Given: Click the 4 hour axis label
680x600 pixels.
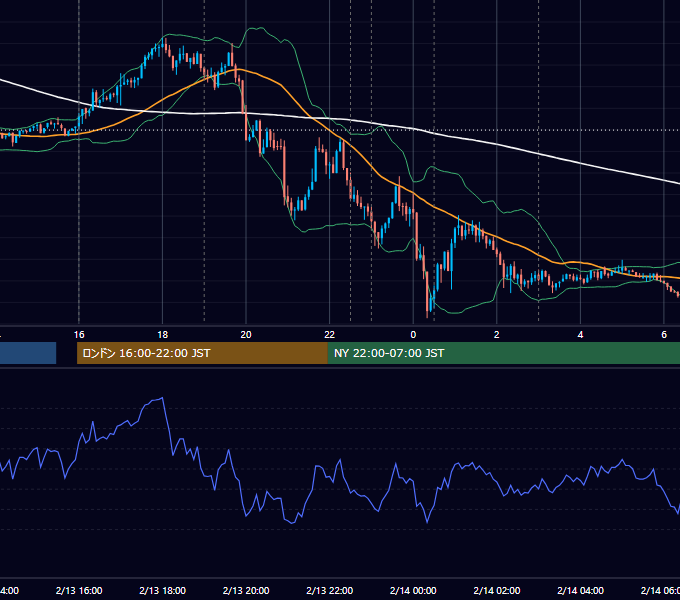Looking at the screenshot, I should click(x=580, y=334).
